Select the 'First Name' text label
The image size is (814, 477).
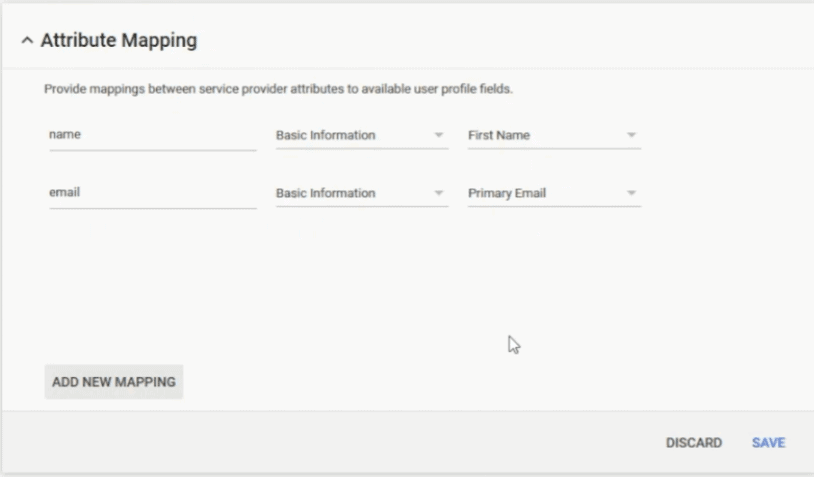click(499, 135)
